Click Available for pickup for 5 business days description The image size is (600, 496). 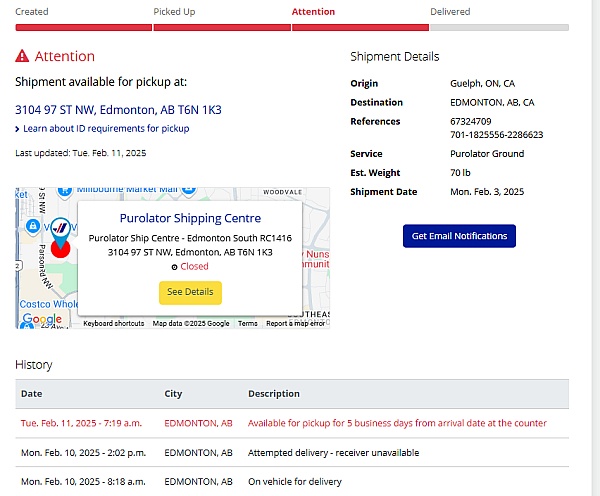tap(397, 423)
